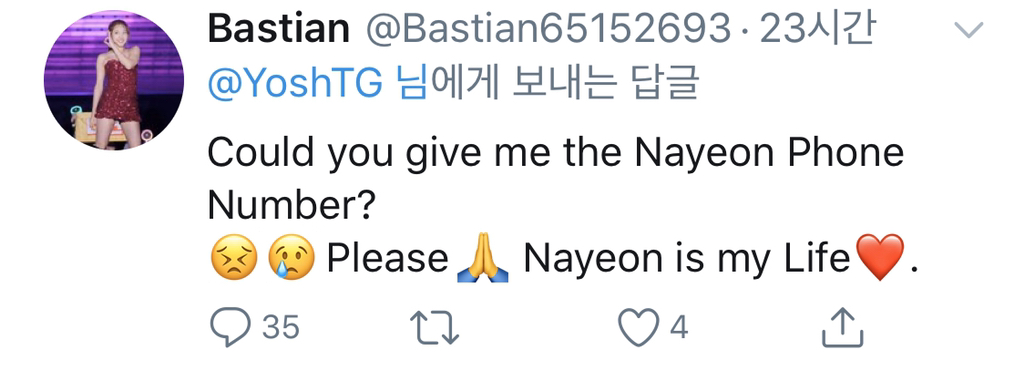Open the share icon menu
The image size is (1024, 370).
point(842,327)
